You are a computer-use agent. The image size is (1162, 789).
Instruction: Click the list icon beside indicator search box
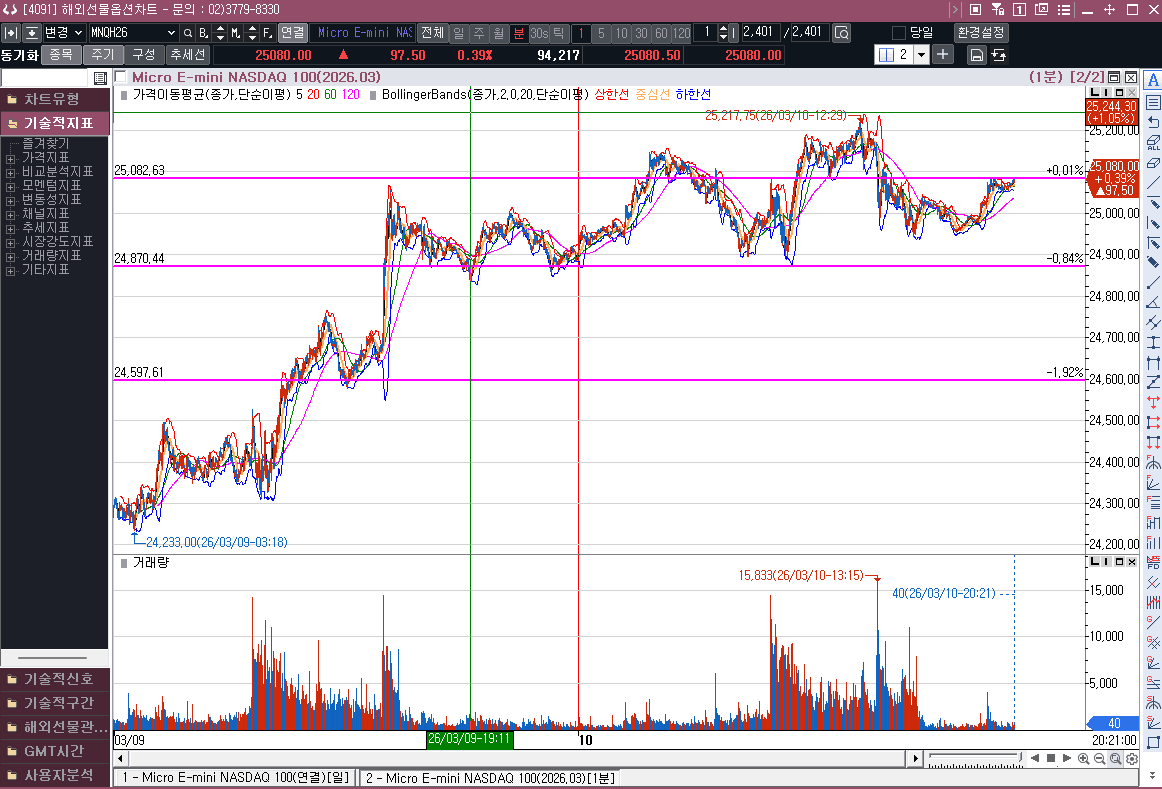click(100, 78)
